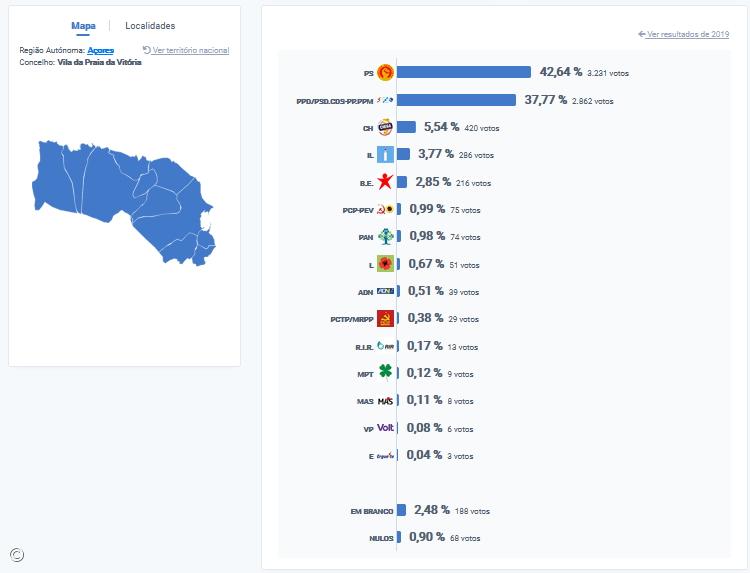The height and width of the screenshot is (573, 750).
Task: Click the CH (Chega) party logo
Action: (x=385, y=127)
